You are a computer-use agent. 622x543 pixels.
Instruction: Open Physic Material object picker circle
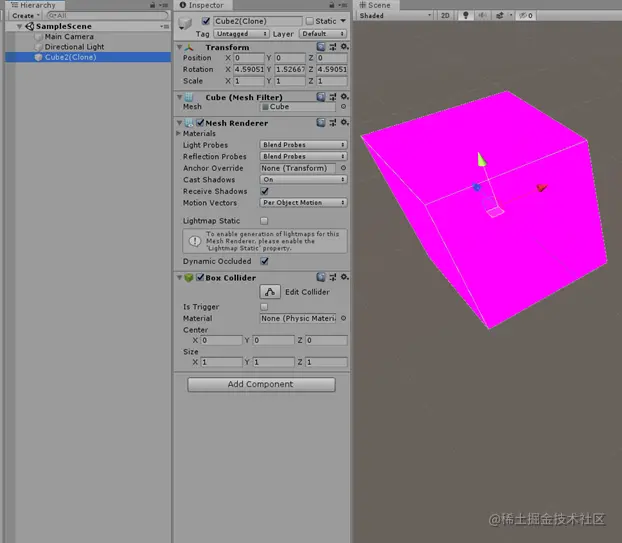344,318
